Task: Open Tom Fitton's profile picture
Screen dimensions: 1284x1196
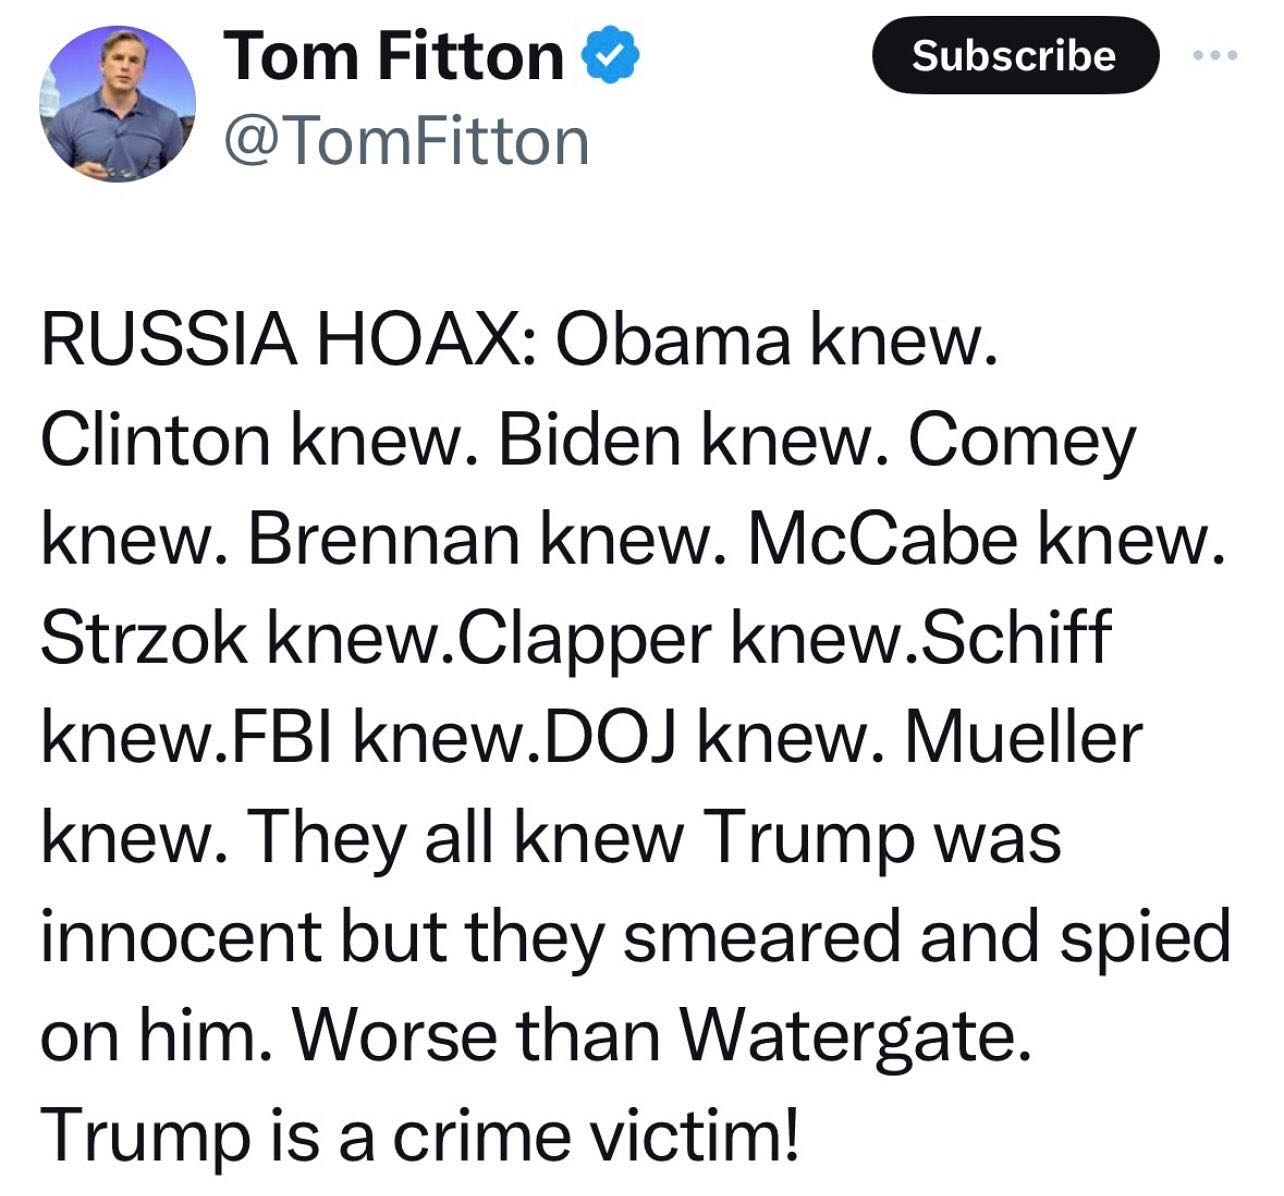Action: tap(118, 103)
